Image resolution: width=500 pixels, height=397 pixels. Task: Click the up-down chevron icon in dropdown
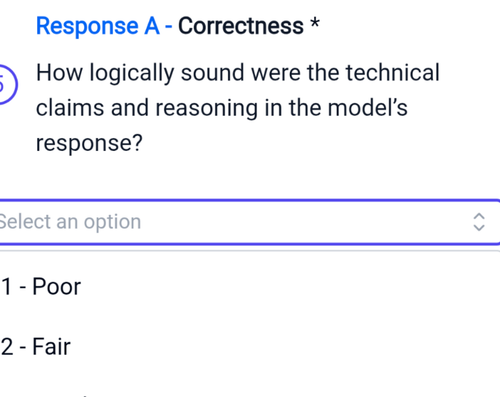[479, 222]
